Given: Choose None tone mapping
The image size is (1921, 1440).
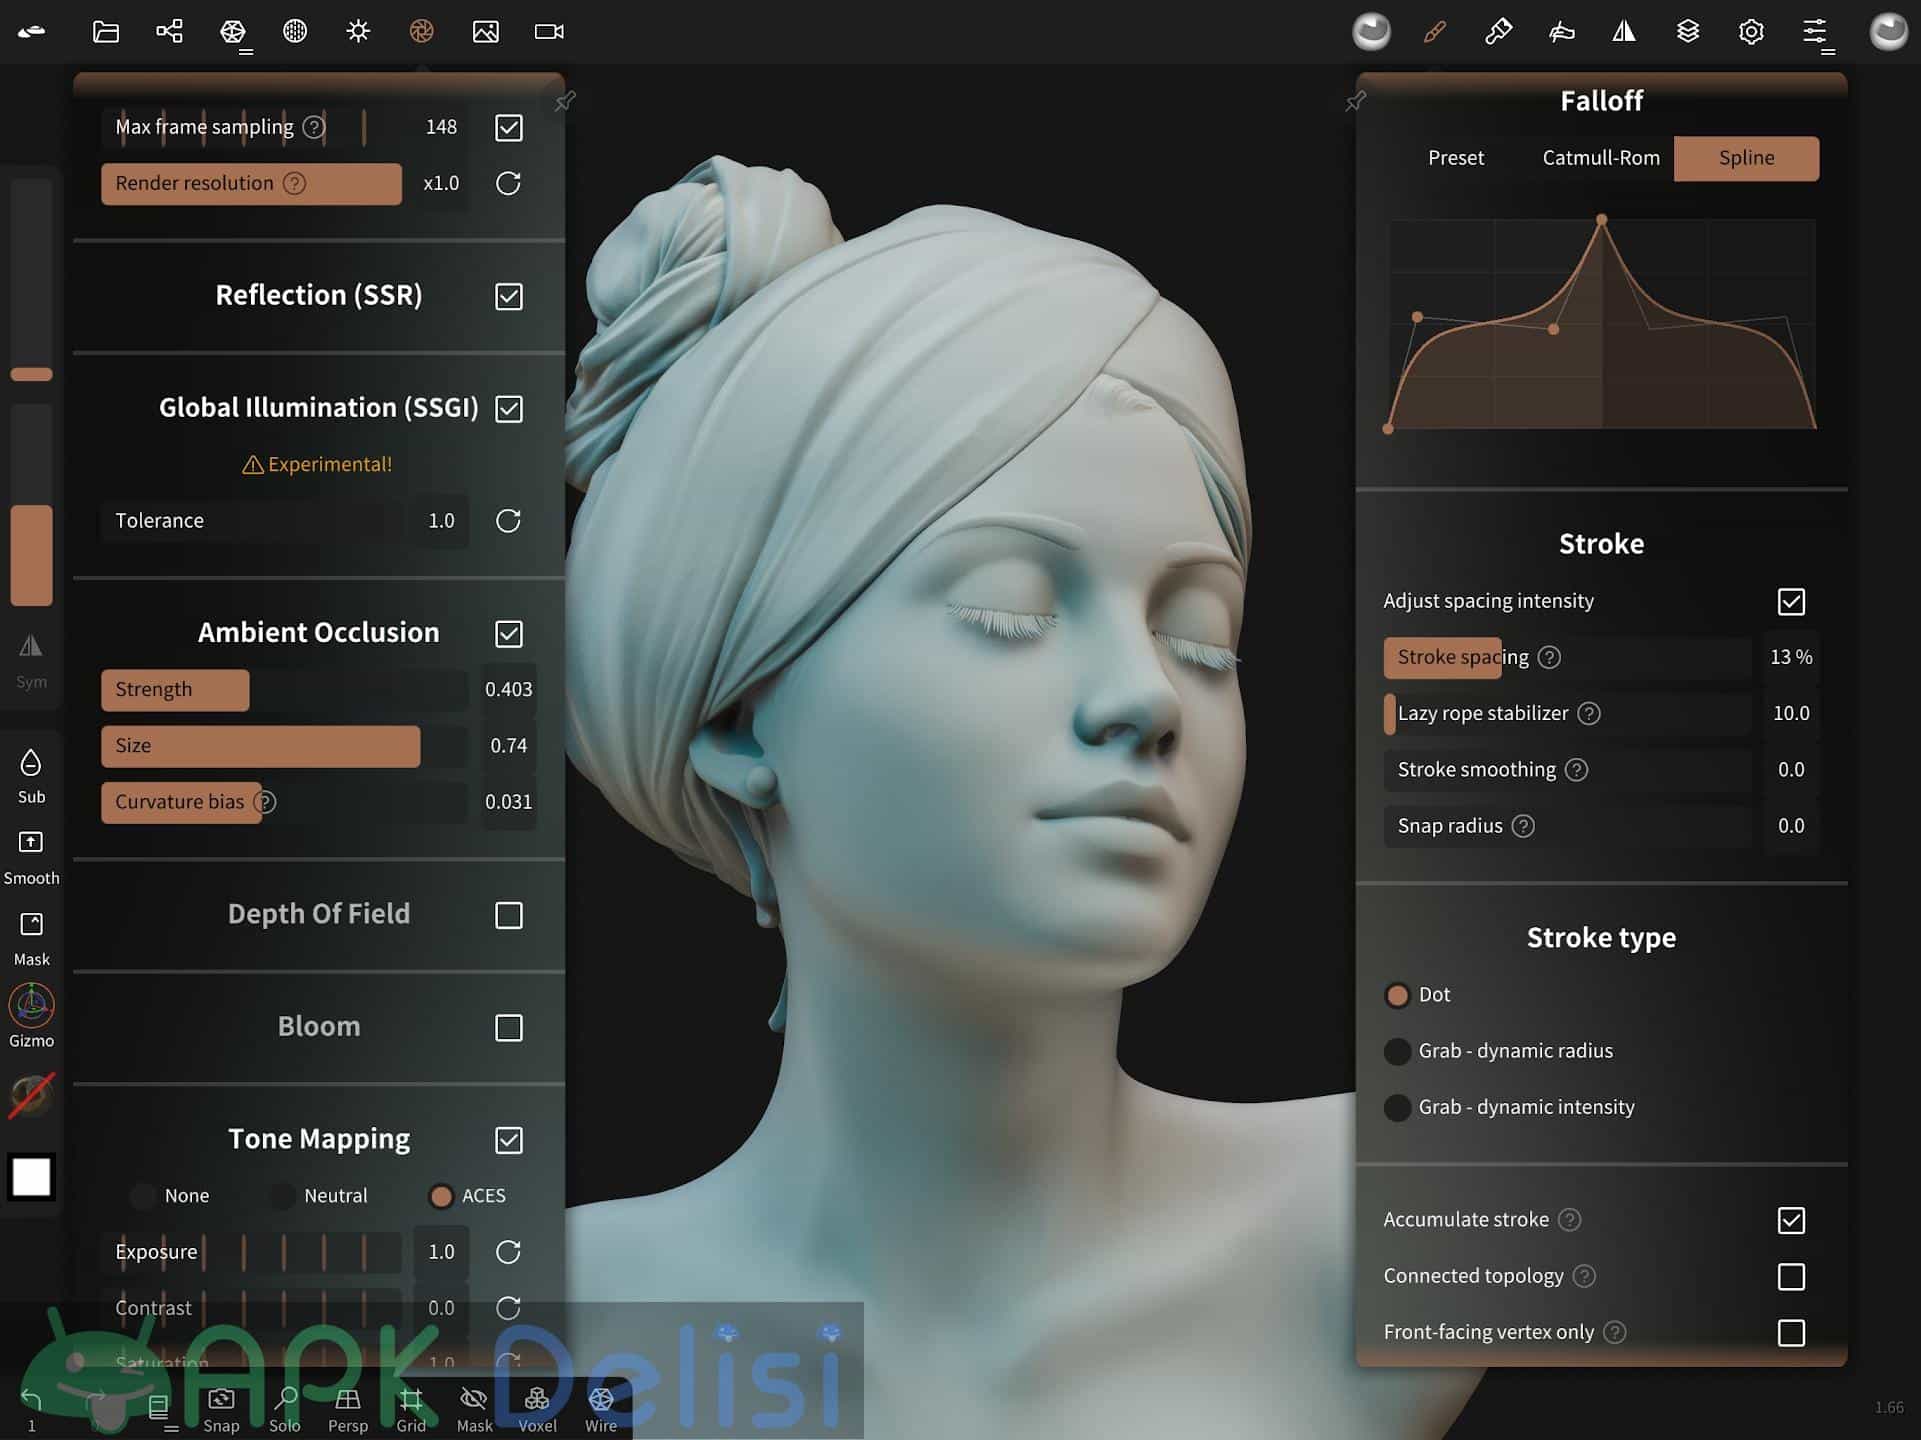Looking at the screenshot, I should click(143, 1195).
